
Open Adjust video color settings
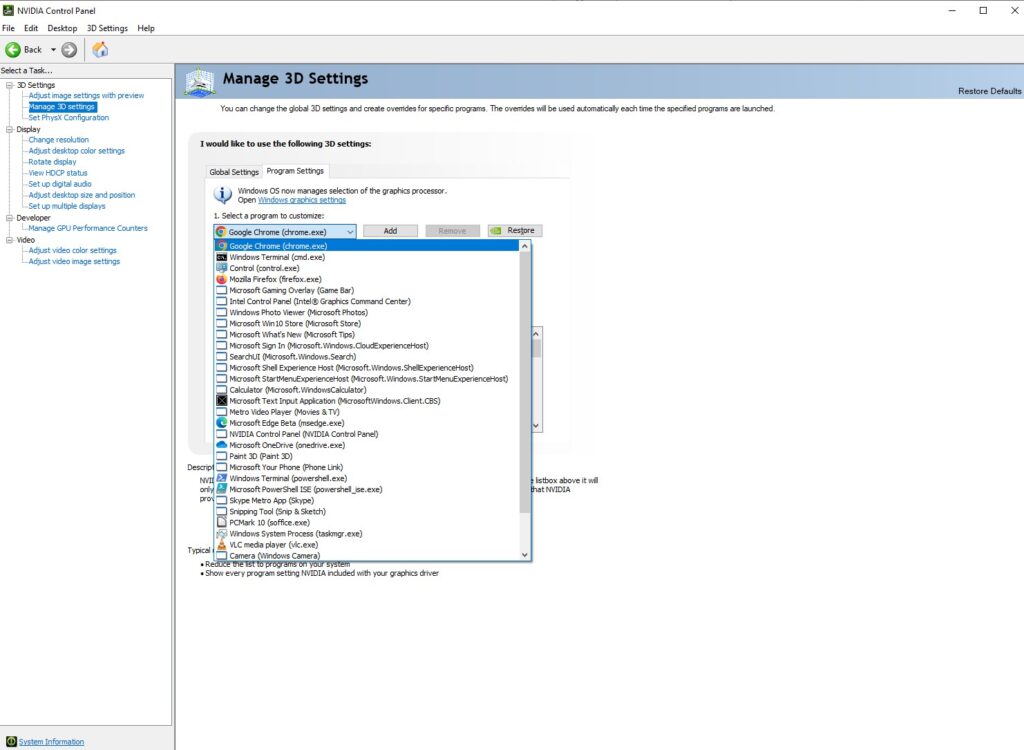click(72, 250)
